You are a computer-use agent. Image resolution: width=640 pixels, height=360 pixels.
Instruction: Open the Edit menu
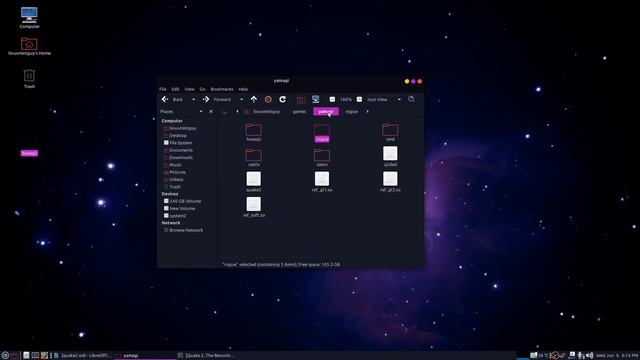[x=176, y=89]
